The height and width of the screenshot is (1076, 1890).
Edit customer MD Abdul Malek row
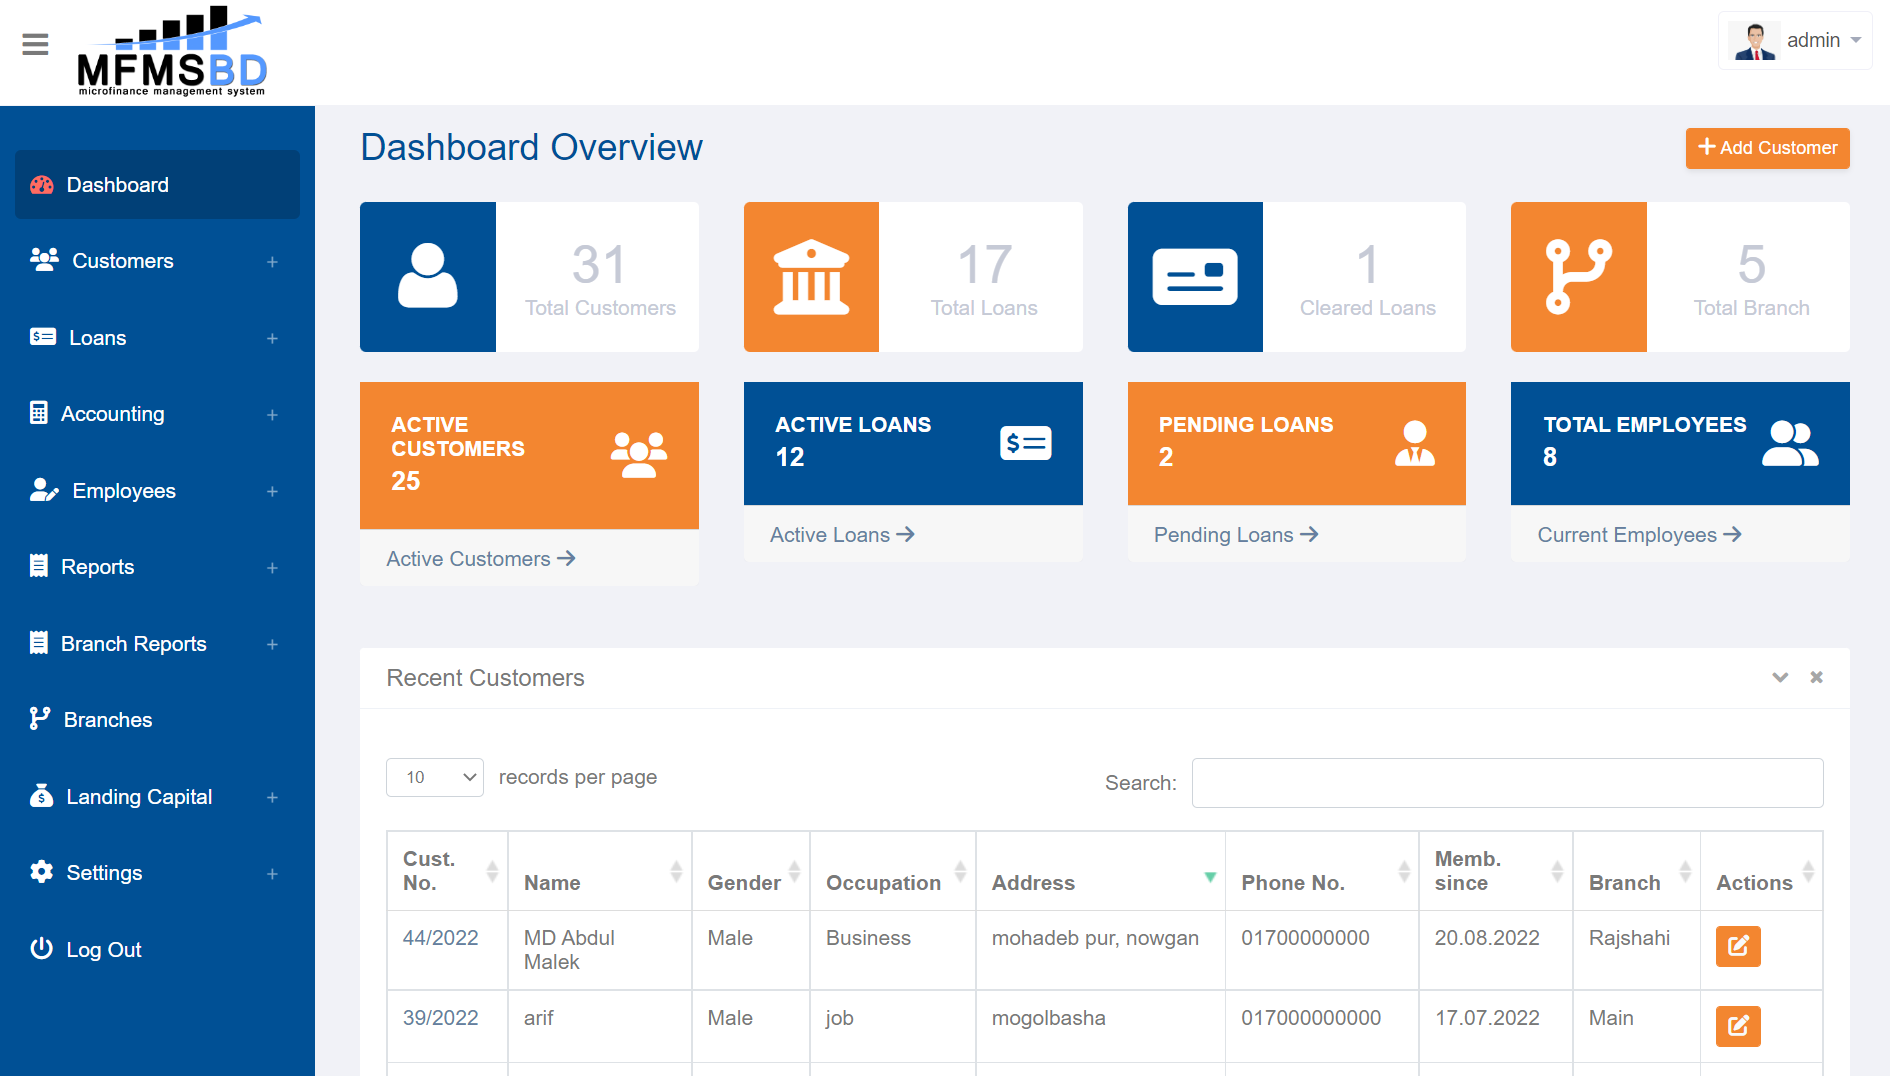(x=1738, y=946)
